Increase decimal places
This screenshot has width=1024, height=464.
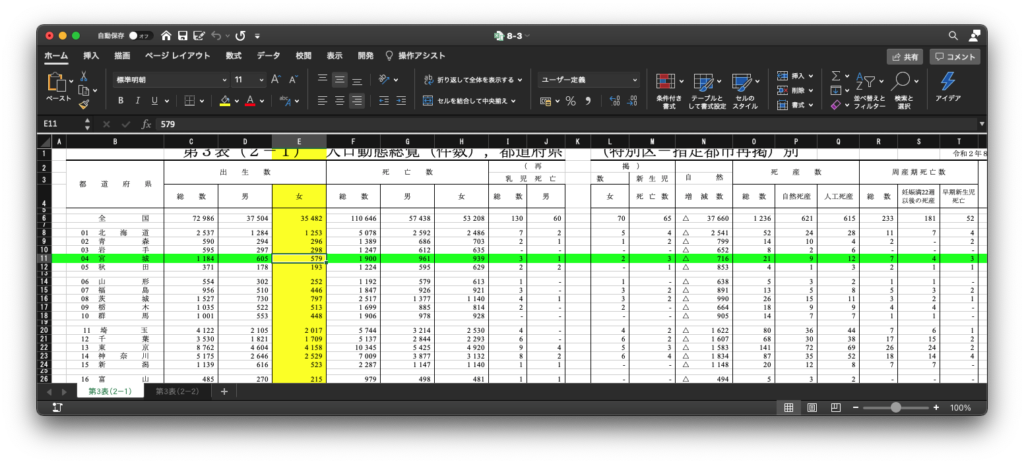click(615, 101)
